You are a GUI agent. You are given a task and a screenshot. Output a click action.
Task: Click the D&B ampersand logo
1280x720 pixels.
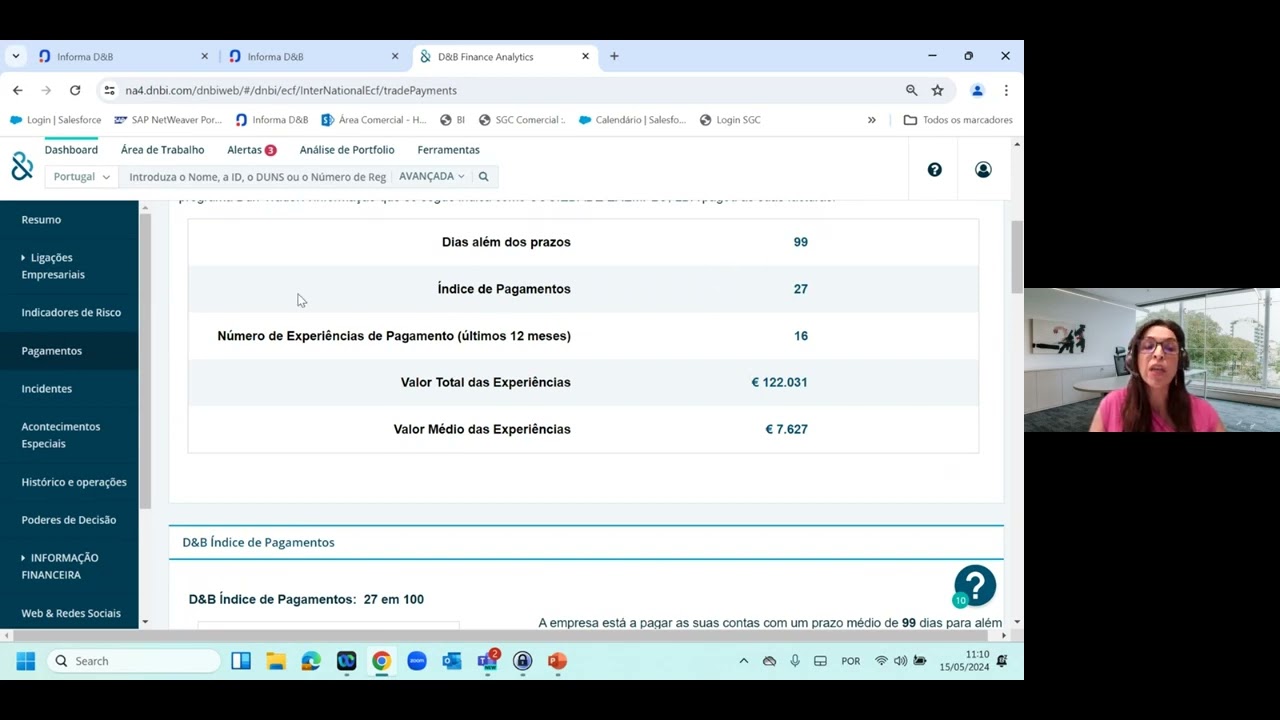22,166
